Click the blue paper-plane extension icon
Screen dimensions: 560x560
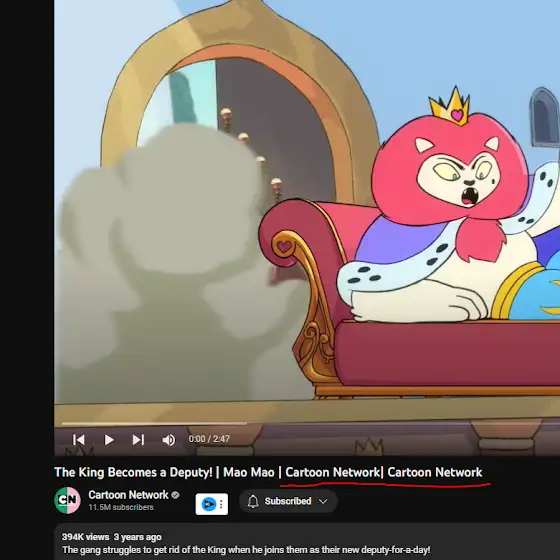(209, 504)
